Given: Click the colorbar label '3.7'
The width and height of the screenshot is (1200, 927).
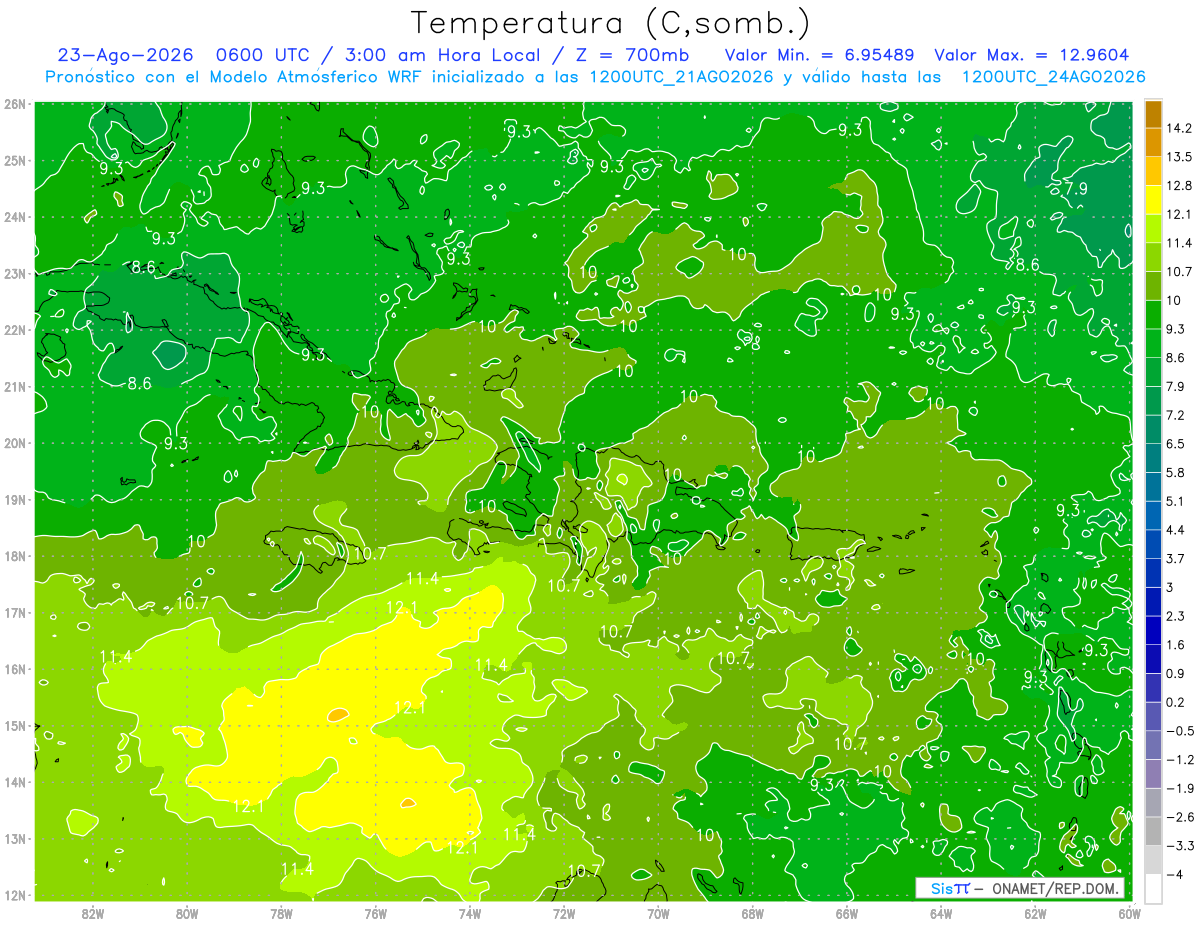Looking at the screenshot, I should pos(1176,558).
